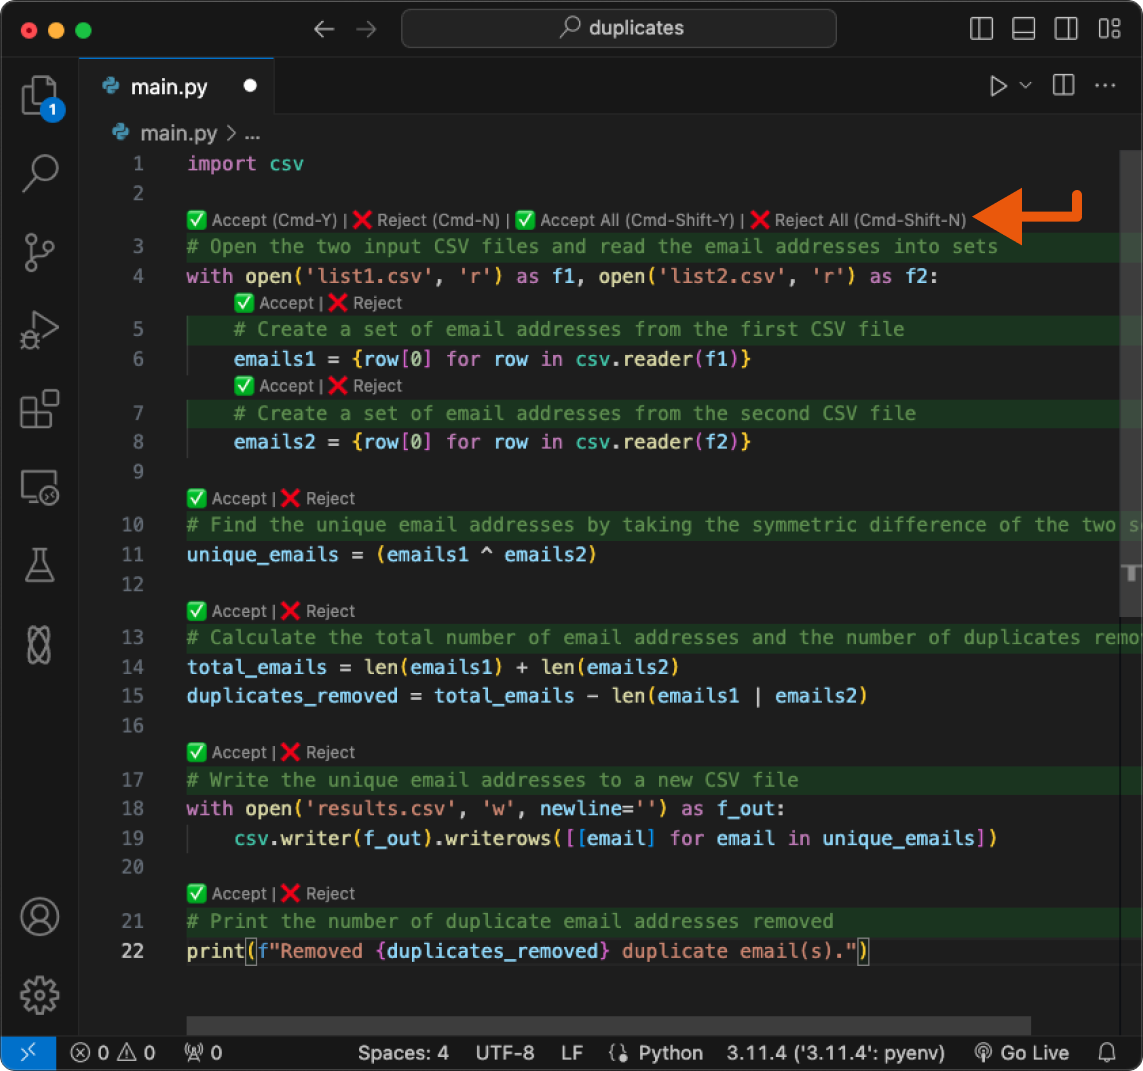Click Reject All (Cmd-Shift-N)

coord(859,220)
